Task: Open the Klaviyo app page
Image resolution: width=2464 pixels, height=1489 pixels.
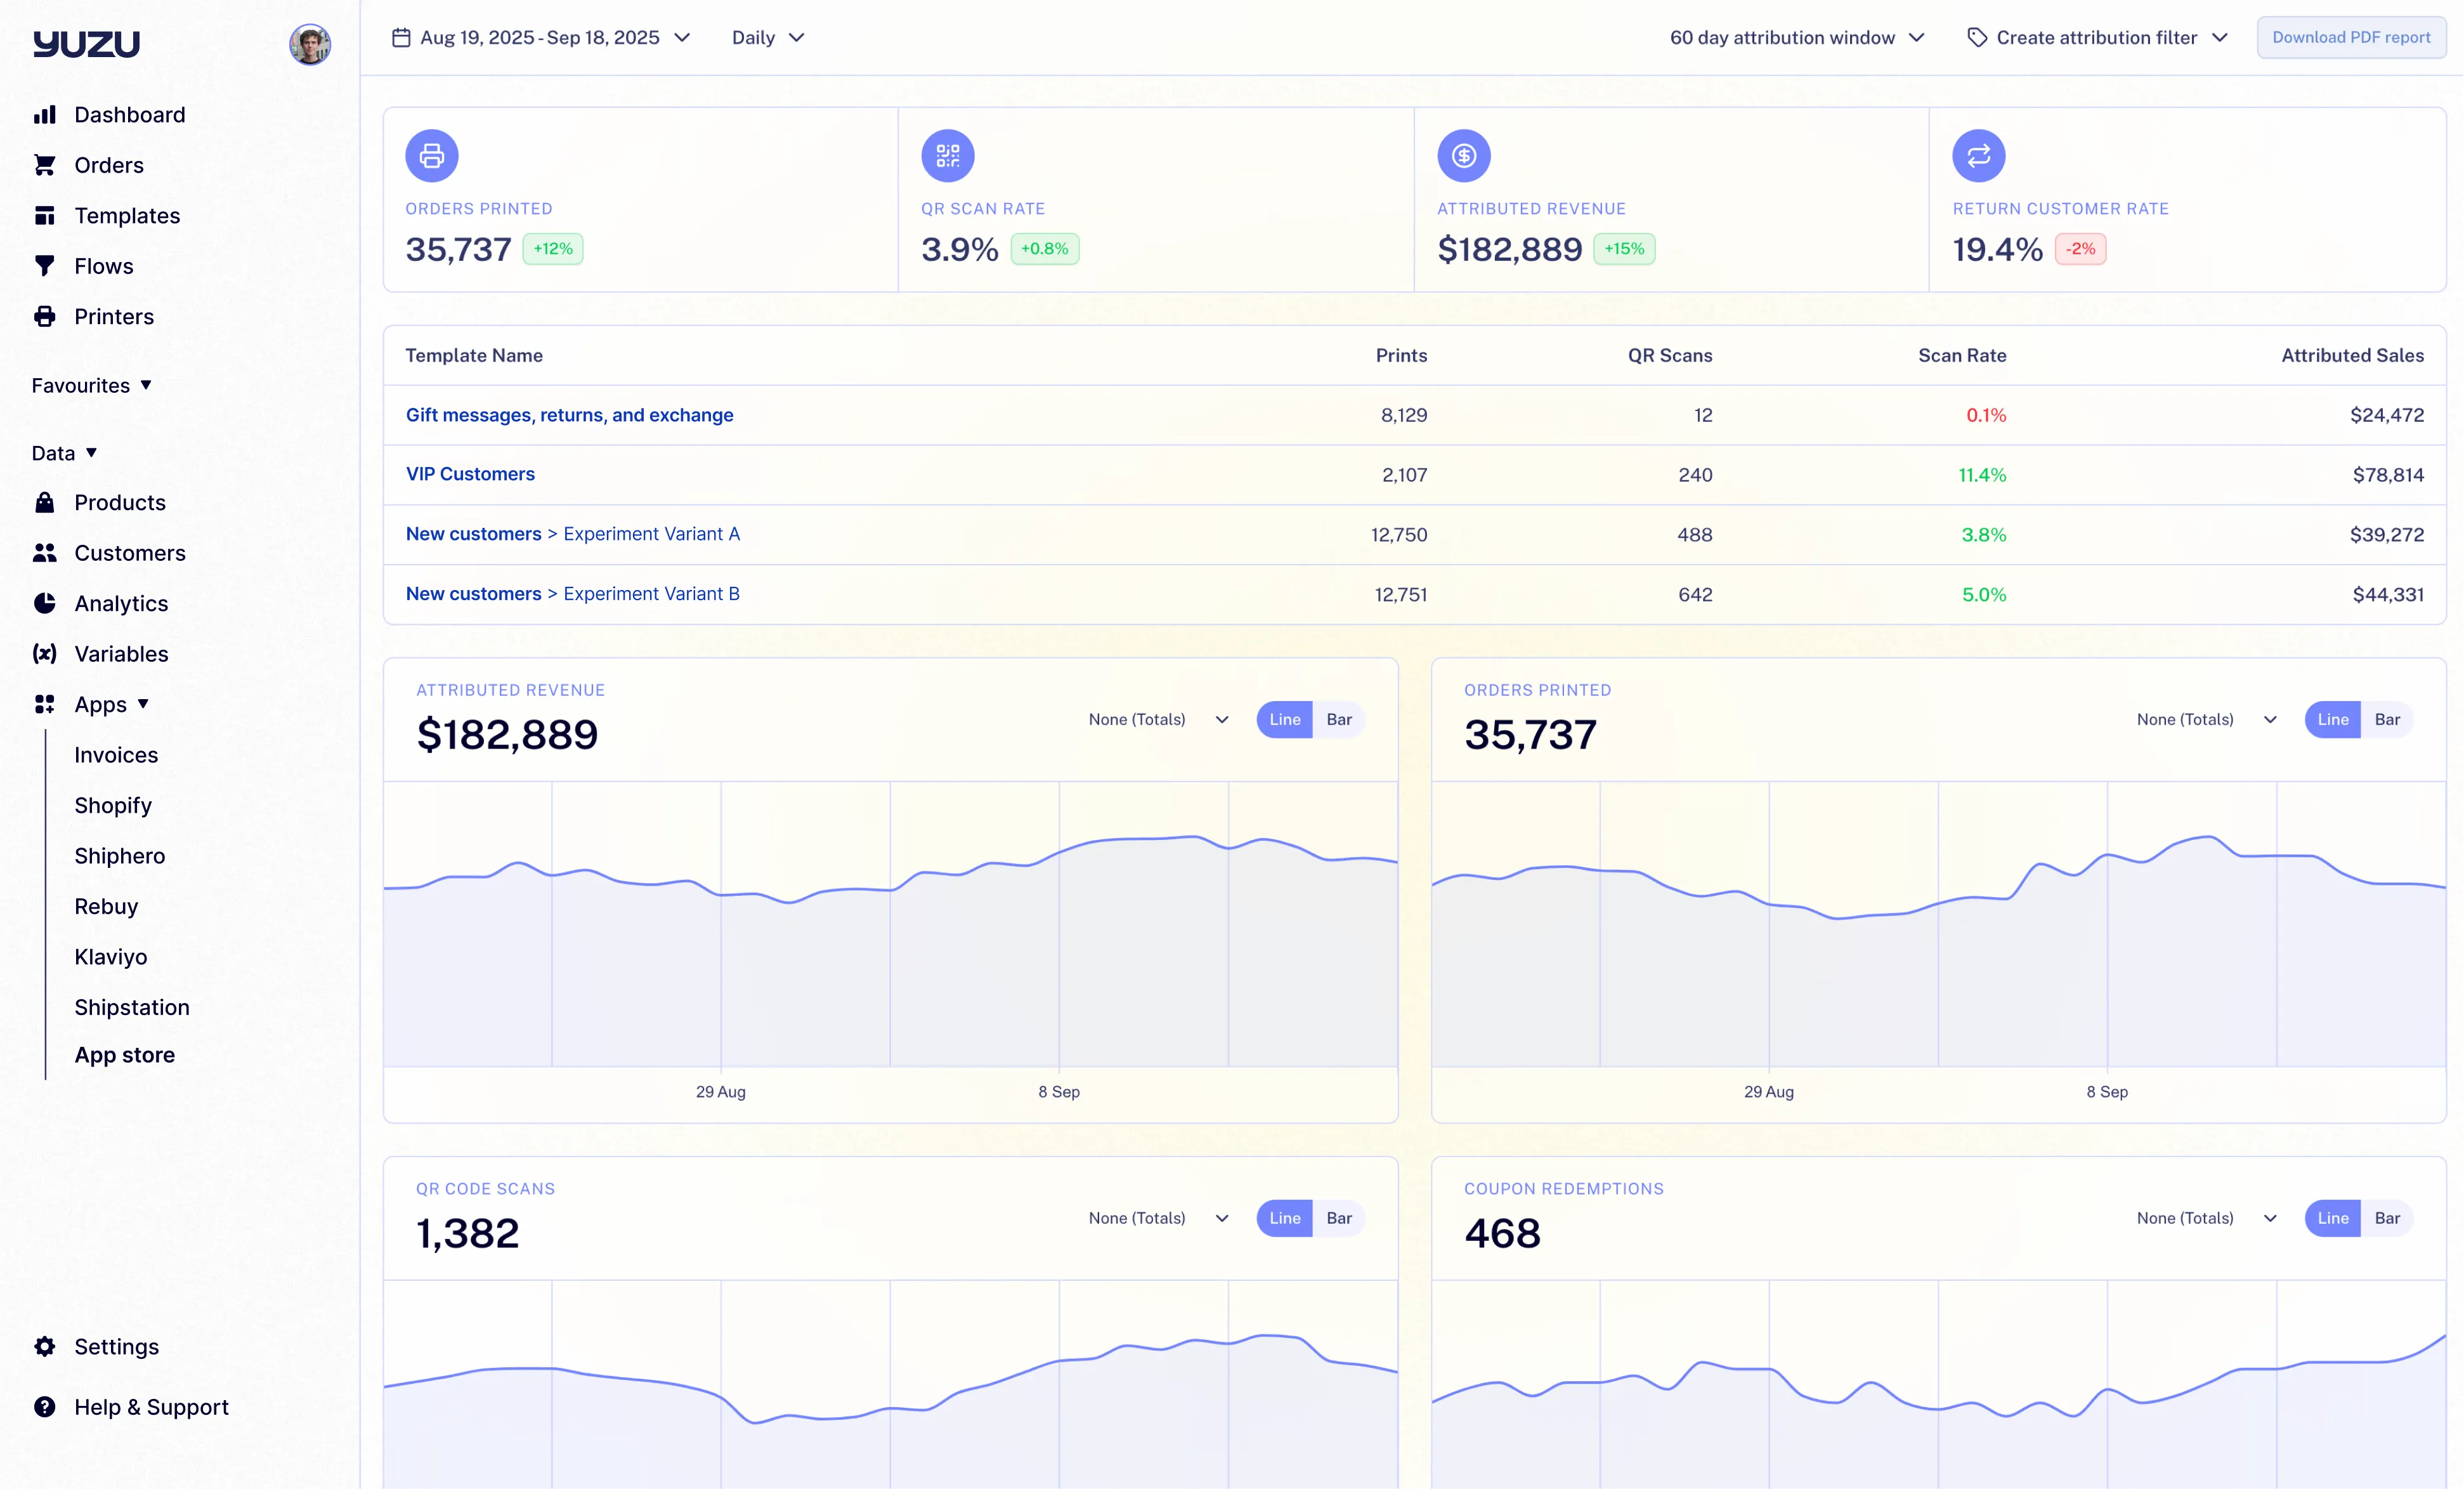Action: 110,956
